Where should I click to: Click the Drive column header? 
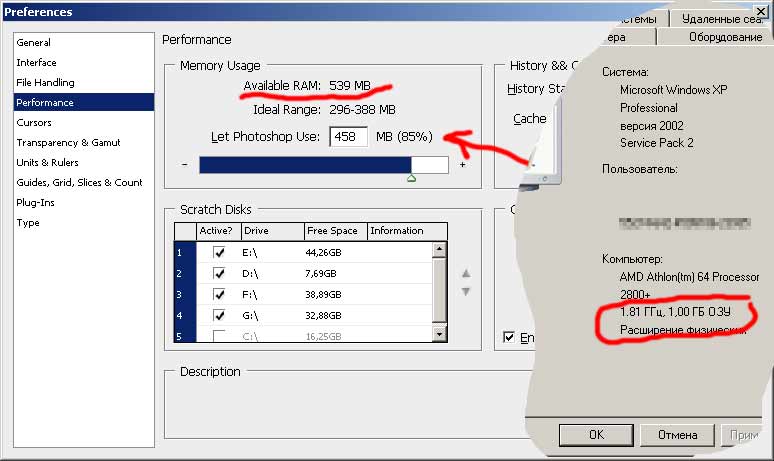coord(272,231)
